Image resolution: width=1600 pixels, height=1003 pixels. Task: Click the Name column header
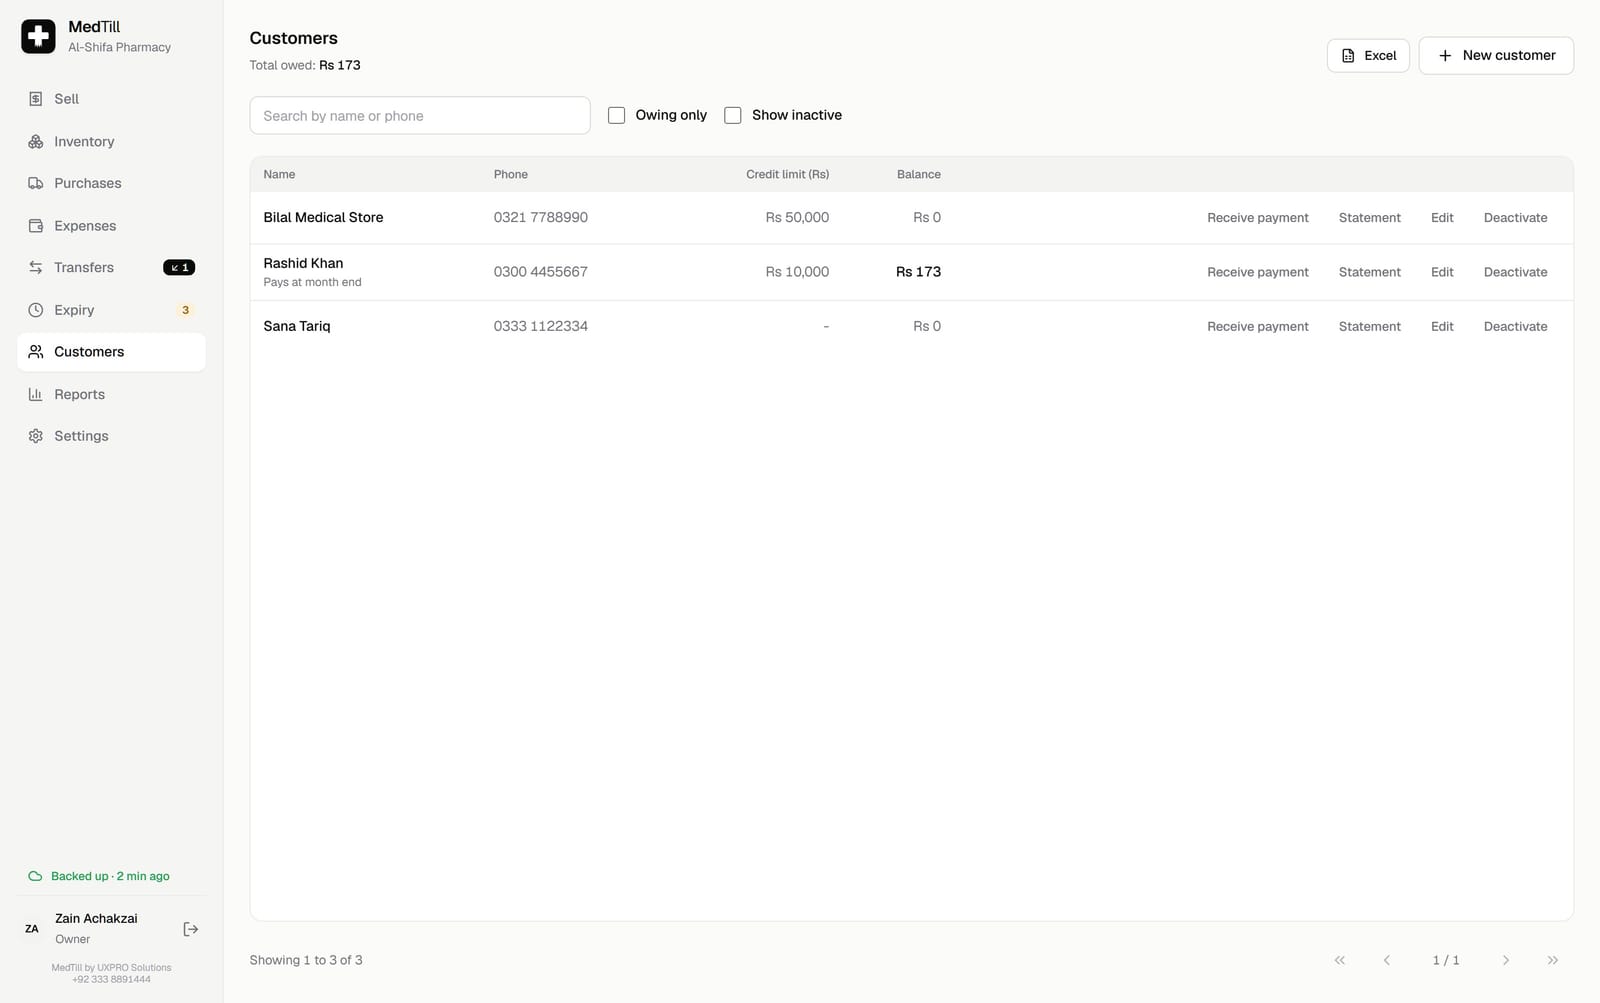click(279, 174)
